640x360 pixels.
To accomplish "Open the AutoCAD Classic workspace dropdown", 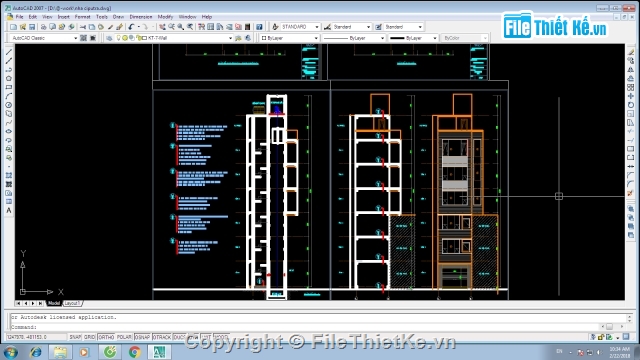I will pos(75,38).
